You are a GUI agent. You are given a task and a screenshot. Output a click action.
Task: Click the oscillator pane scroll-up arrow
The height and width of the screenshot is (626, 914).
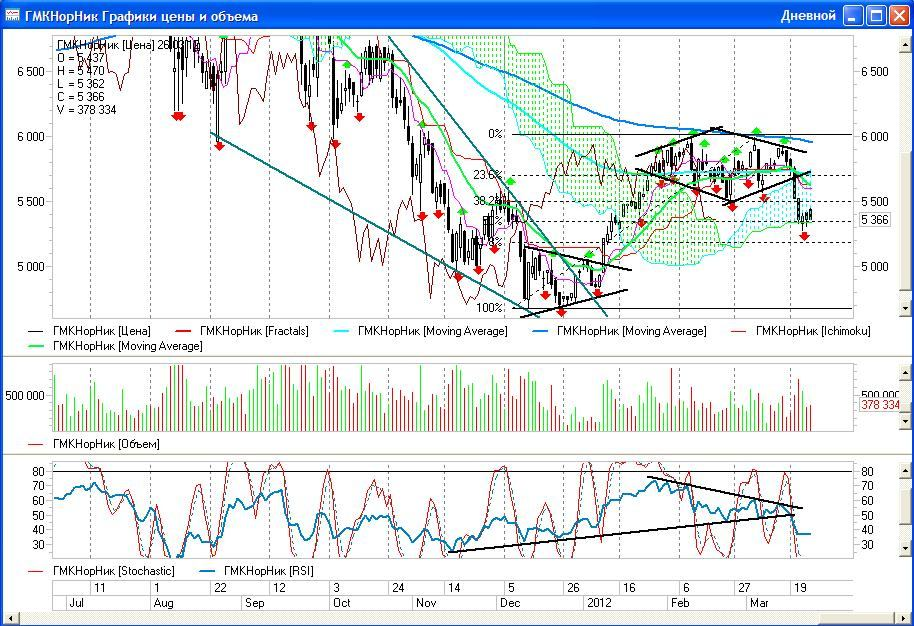[x=905, y=470]
